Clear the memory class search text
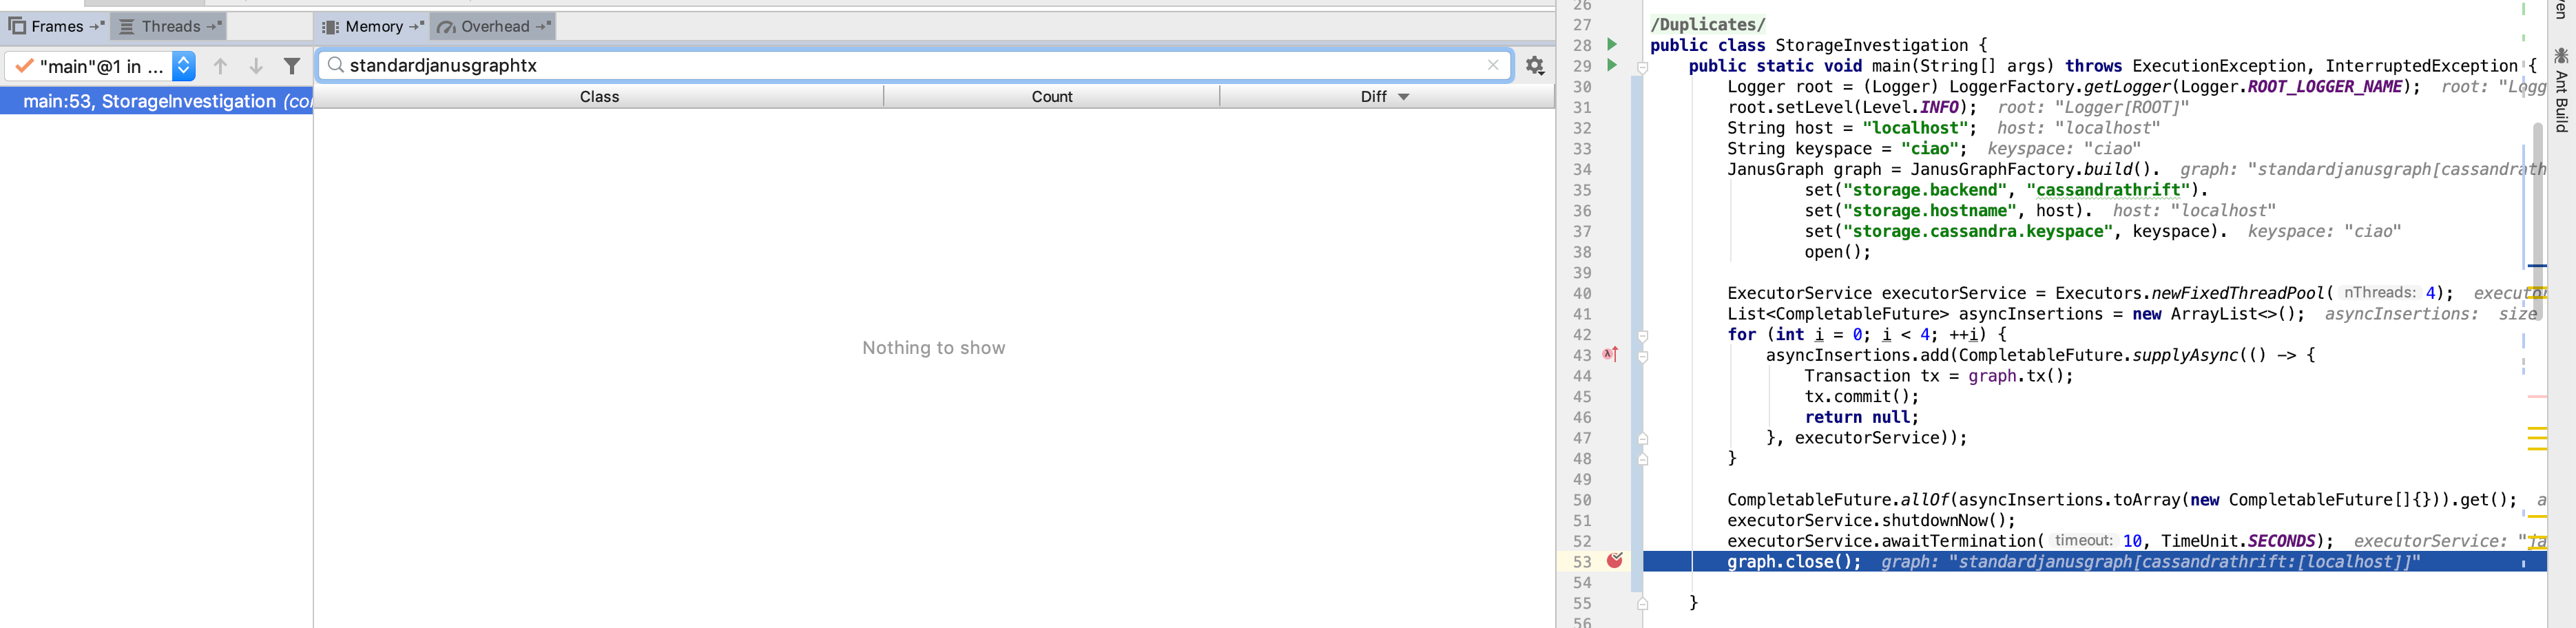Image resolution: width=2576 pixels, height=628 pixels. tap(1493, 65)
